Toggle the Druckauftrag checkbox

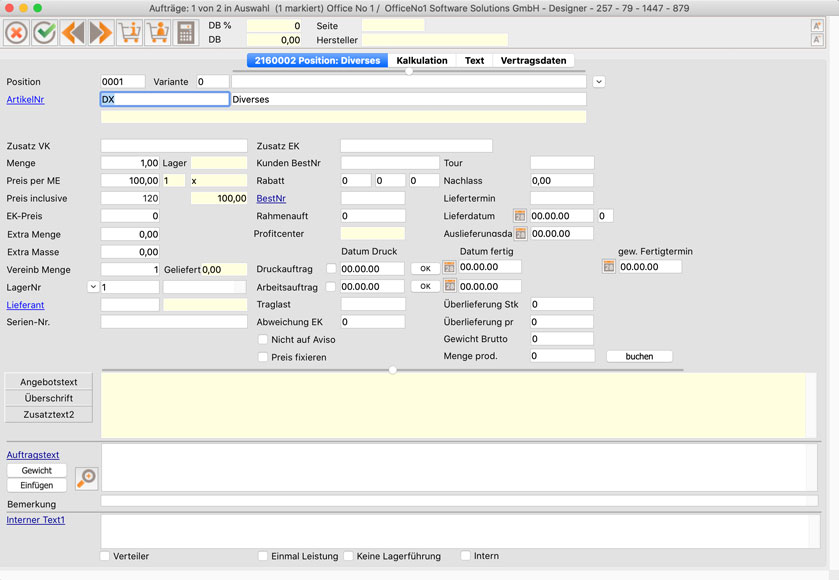(x=331, y=269)
